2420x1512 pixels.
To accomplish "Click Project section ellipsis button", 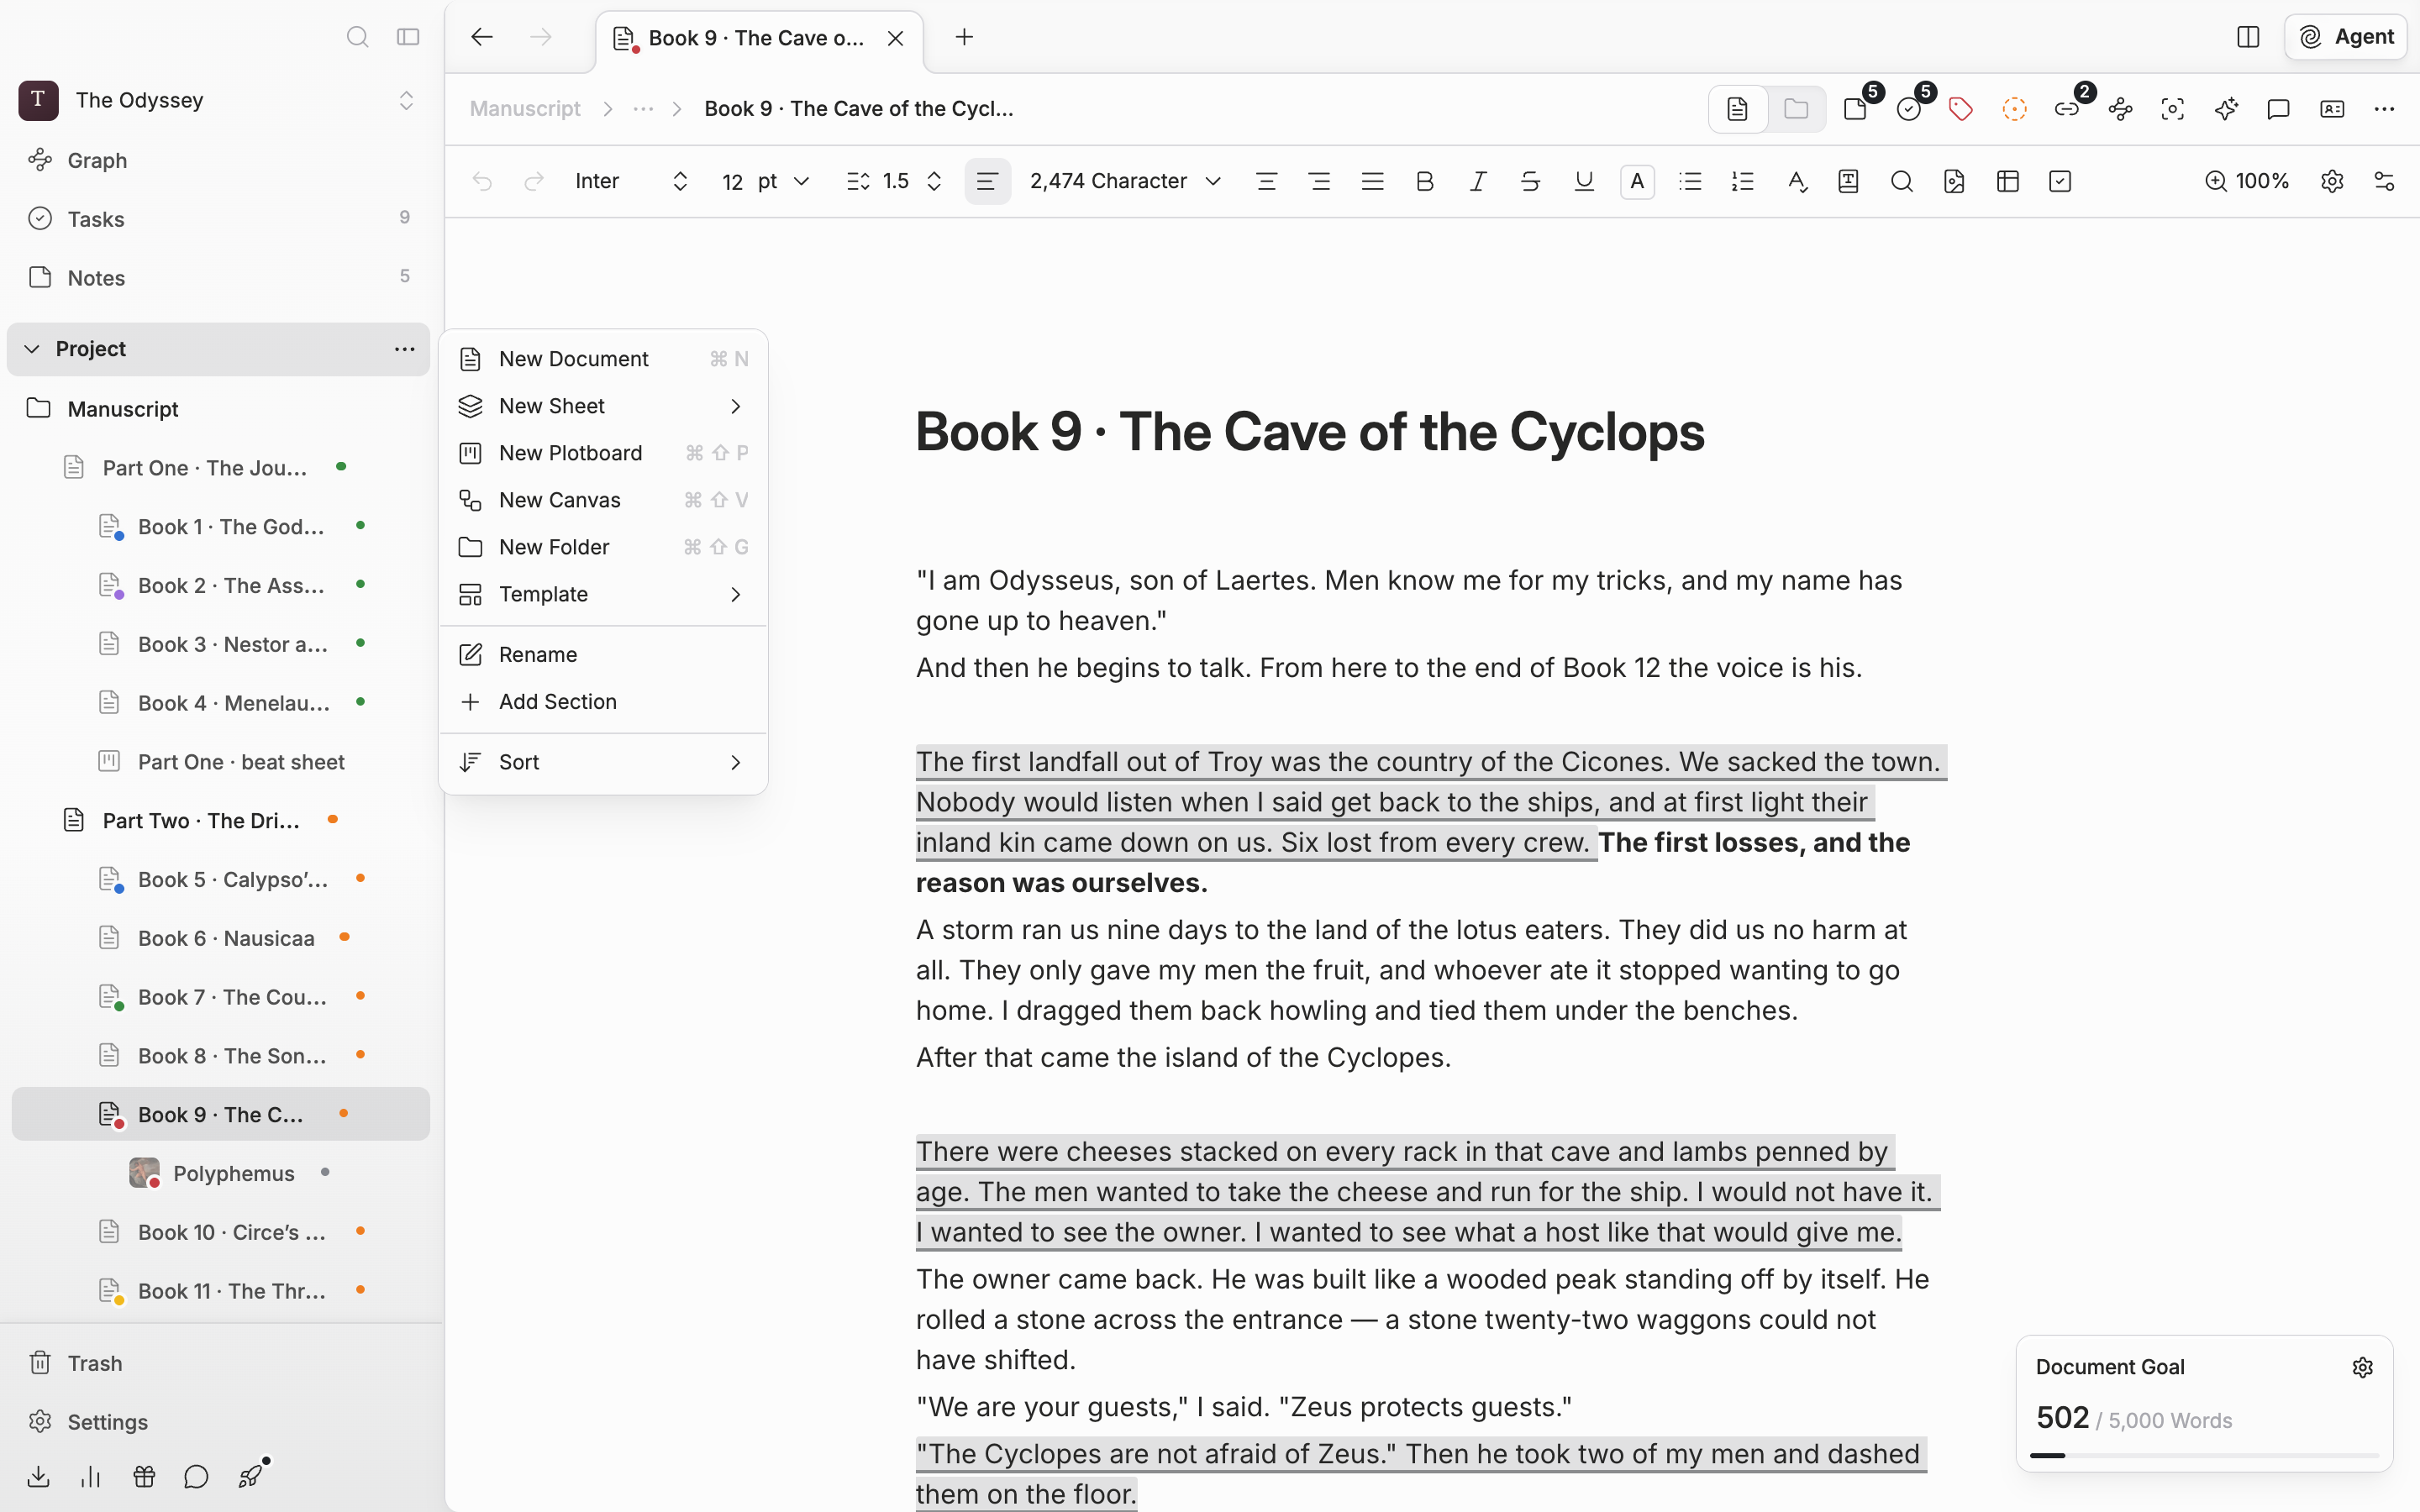I will coord(404,349).
